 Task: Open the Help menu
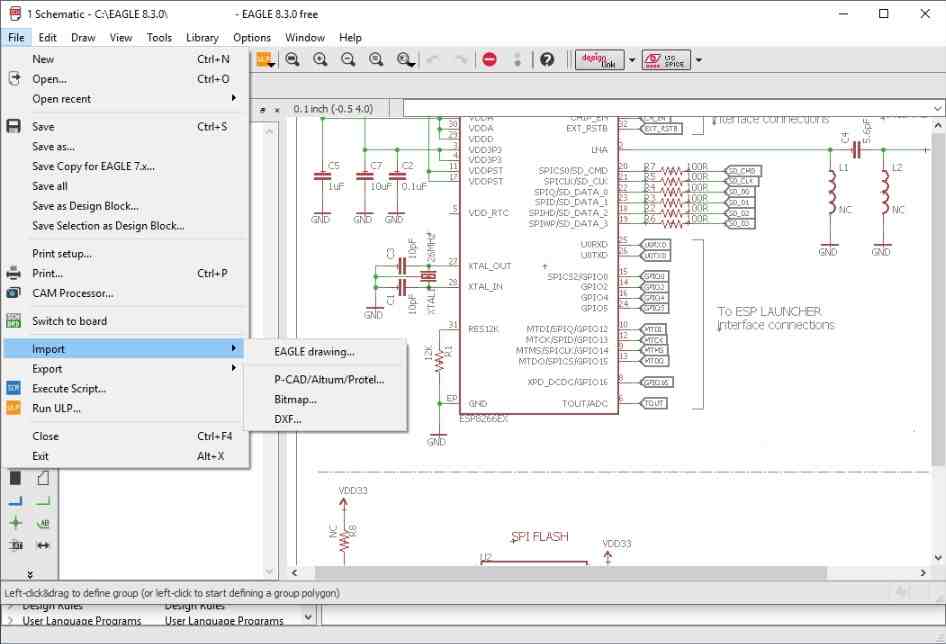(x=350, y=37)
